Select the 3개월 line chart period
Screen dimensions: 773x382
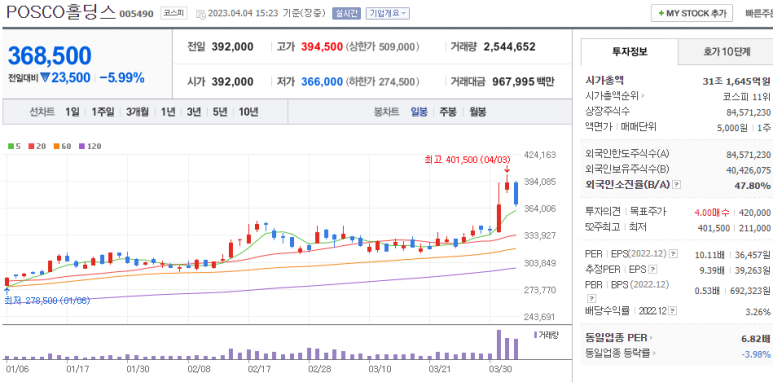point(137,112)
